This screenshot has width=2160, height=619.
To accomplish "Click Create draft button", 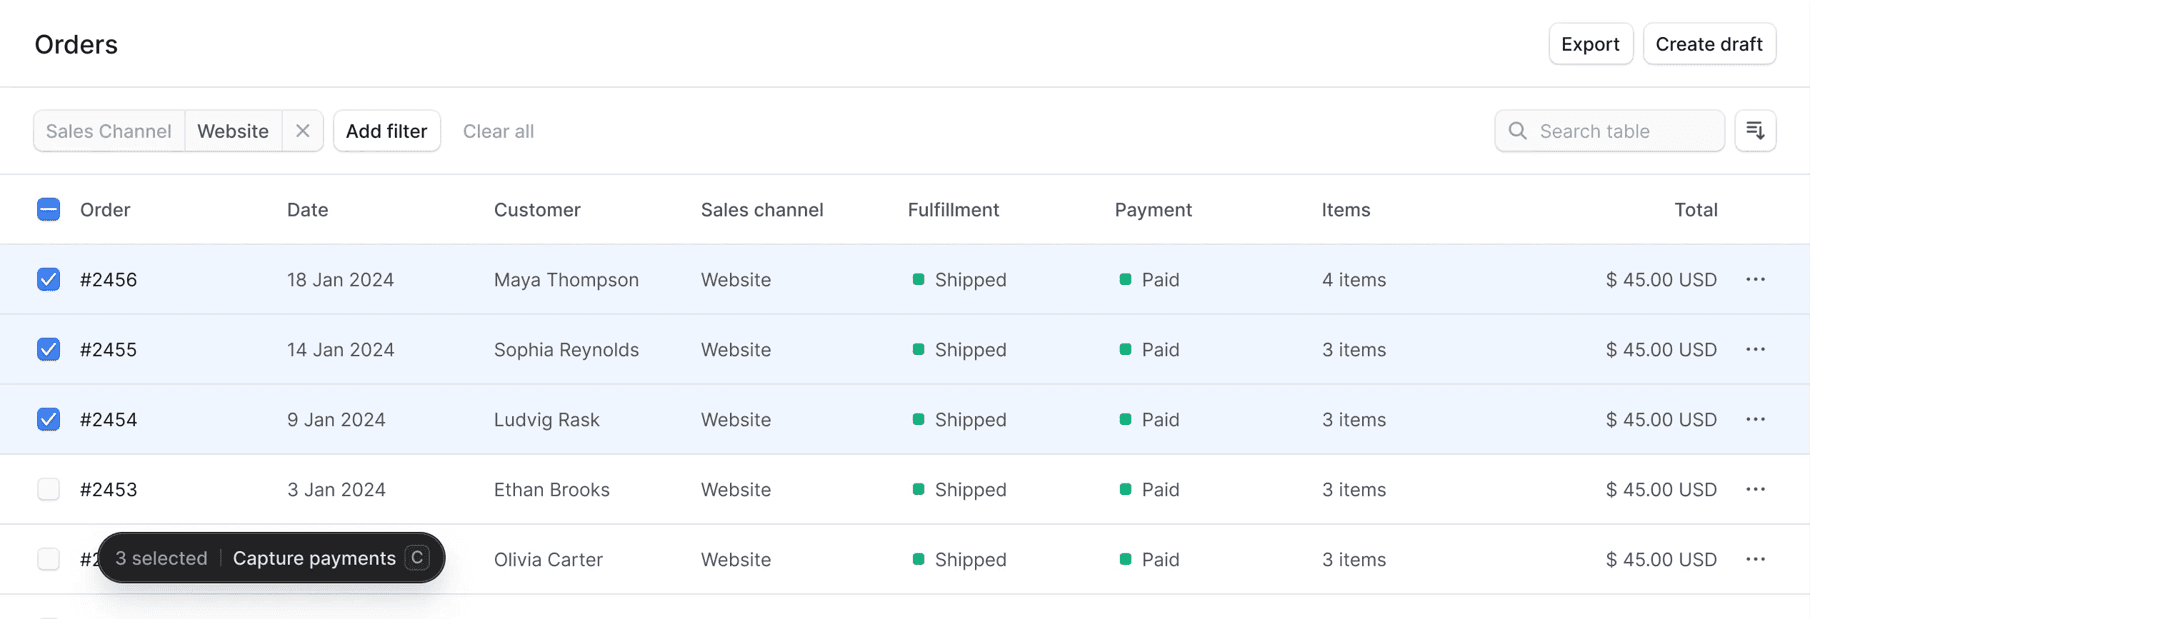I will pos(1709,44).
